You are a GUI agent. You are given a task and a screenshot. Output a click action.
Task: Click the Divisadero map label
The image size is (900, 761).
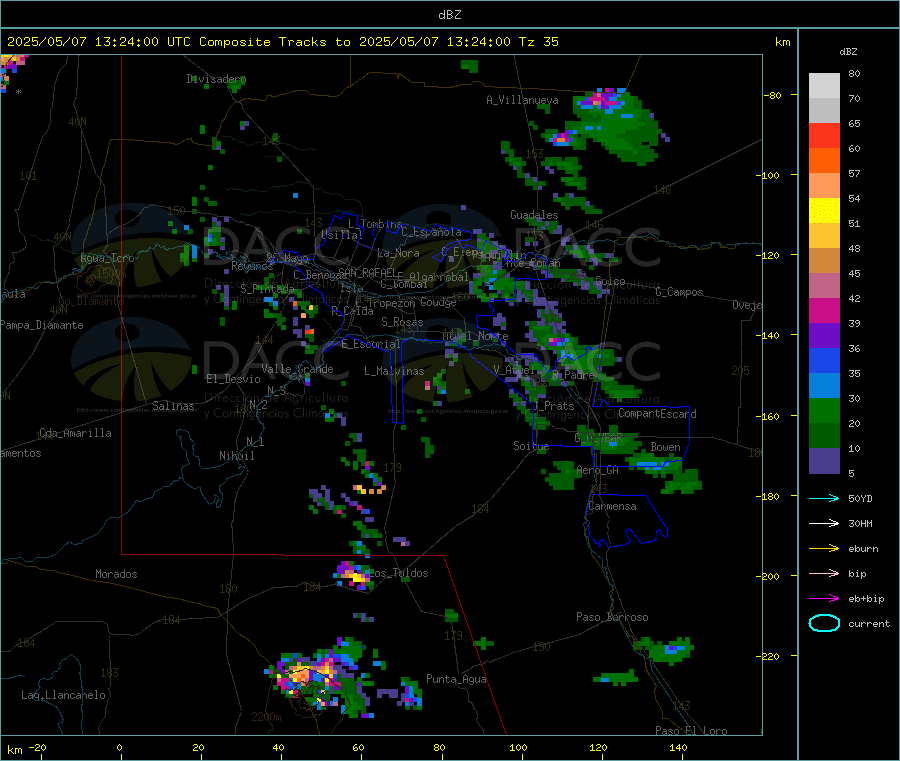216,79
